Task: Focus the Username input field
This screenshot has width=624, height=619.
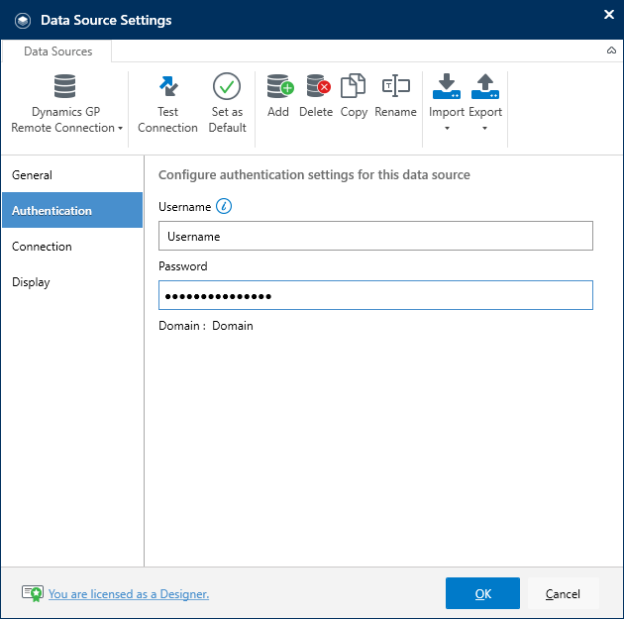Action: 375,236
